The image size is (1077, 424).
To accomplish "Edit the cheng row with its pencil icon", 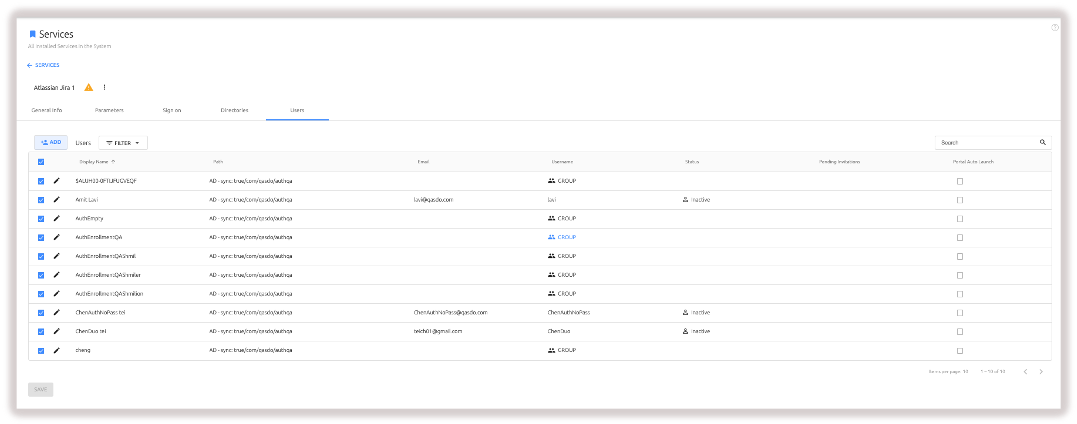I will coord(57,350).
